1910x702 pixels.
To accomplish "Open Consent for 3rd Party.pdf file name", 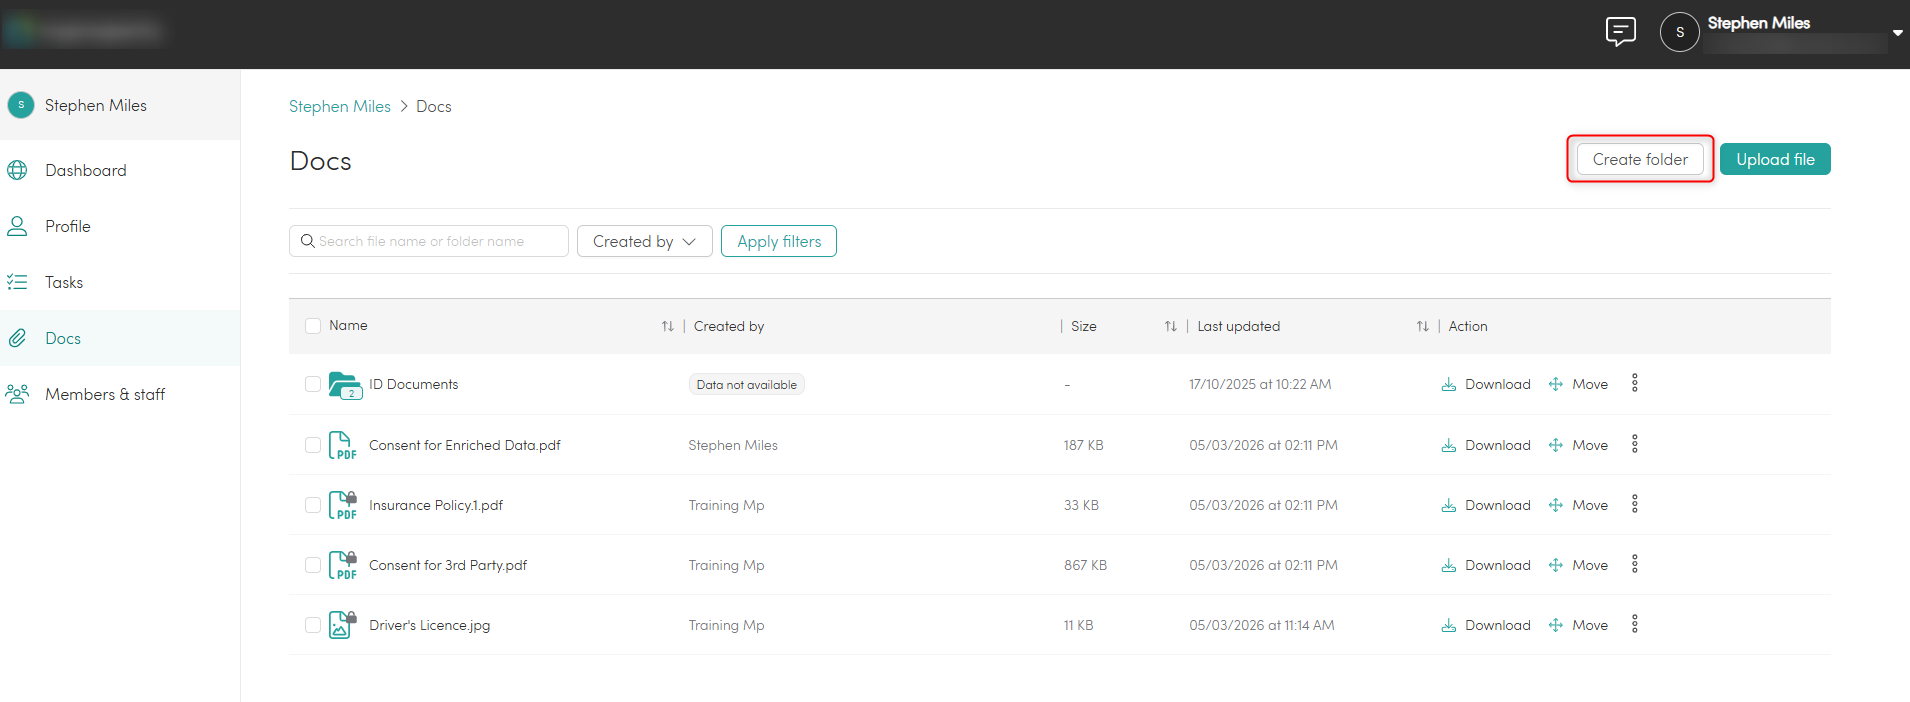I will tap(448, 565).
